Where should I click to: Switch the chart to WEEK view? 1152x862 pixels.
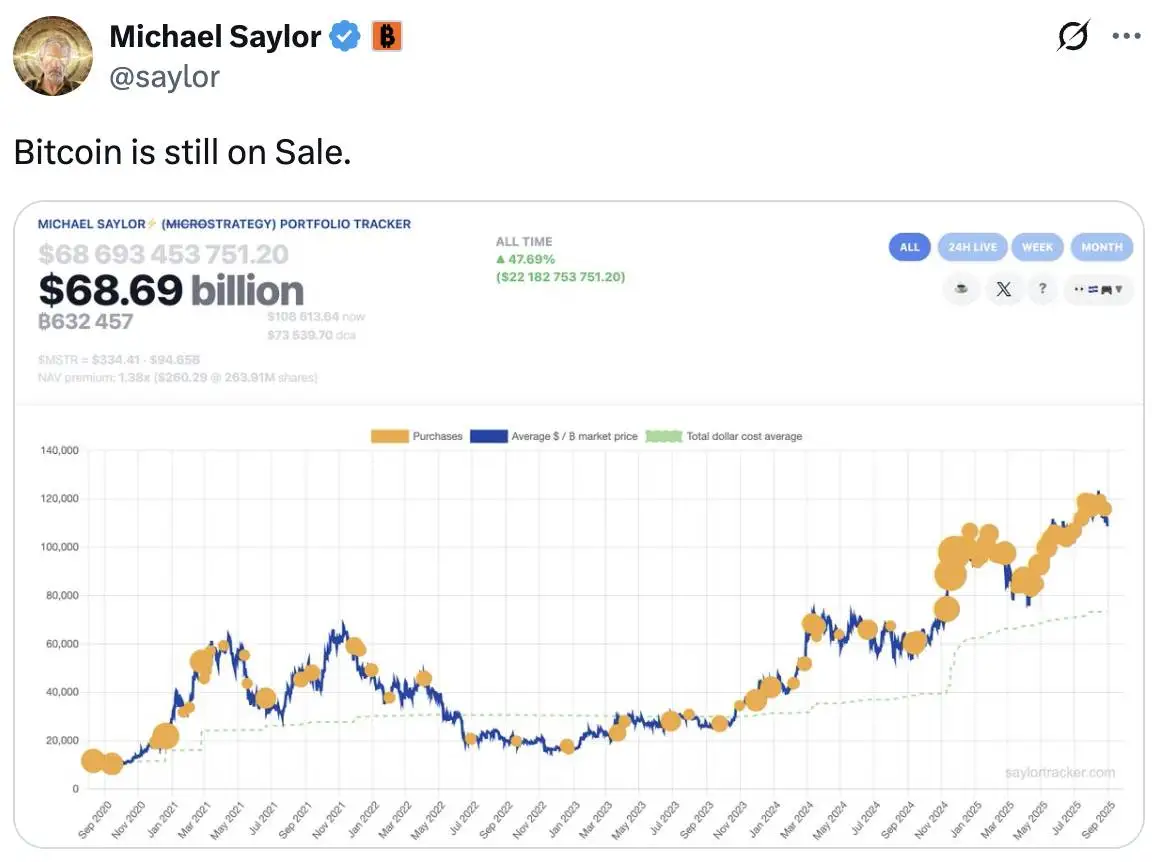[1038, 247]
